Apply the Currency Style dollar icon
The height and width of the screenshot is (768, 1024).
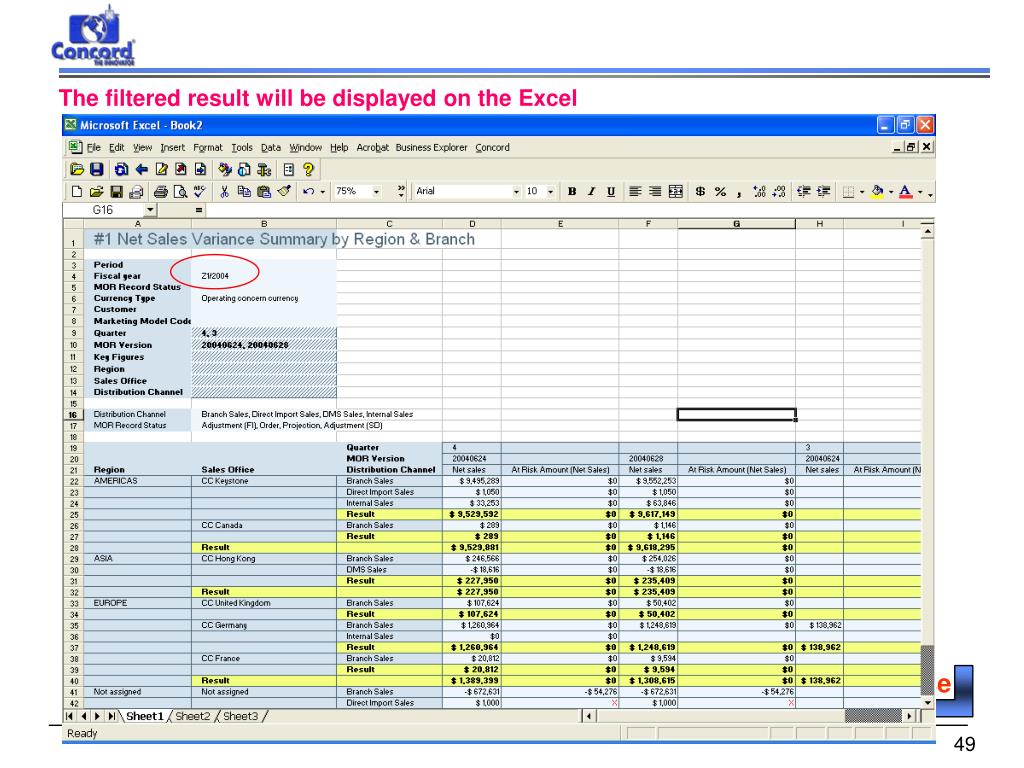tap(700, 191)
